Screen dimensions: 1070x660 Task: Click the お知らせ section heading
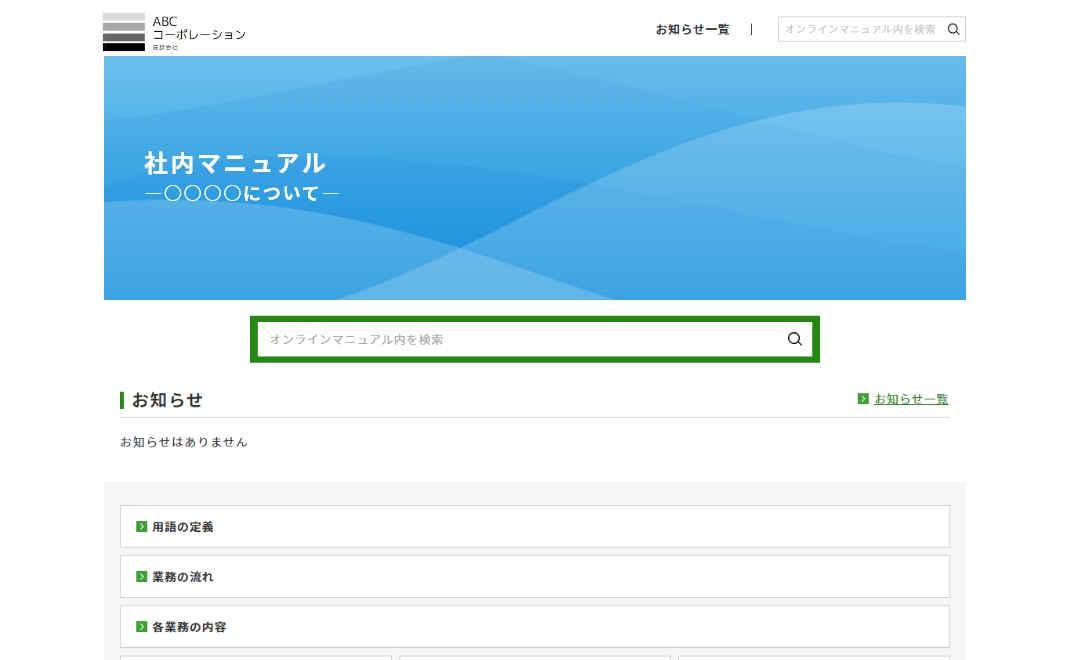coord(167,400)
